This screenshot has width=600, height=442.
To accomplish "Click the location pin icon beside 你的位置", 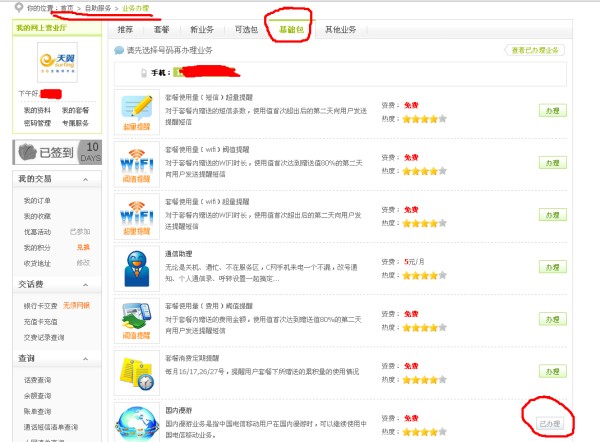I will point(18,7).
